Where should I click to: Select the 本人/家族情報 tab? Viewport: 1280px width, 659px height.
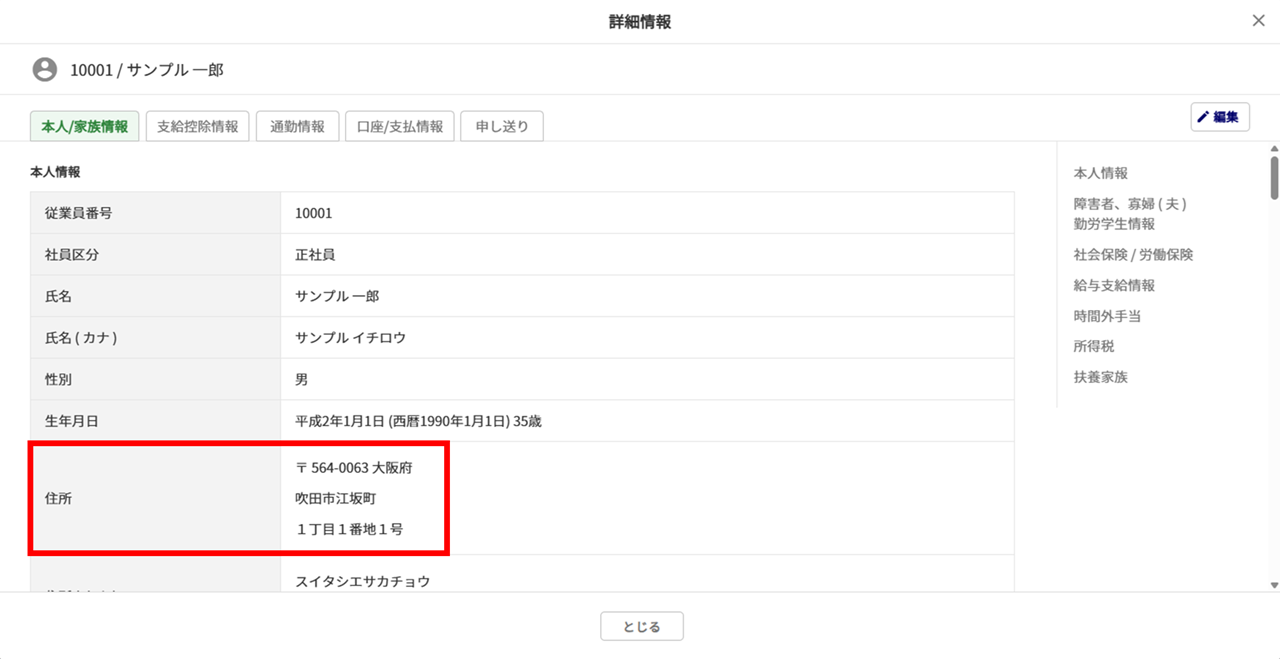click(x=85, y=127)
